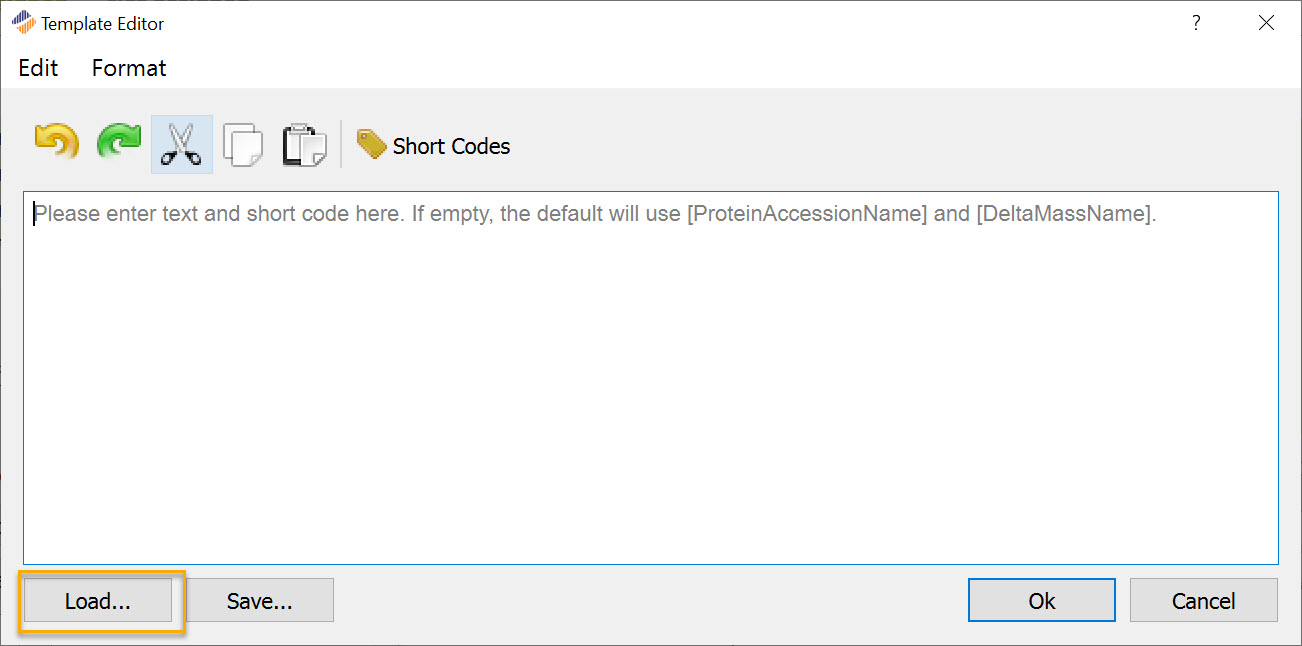Select the Cut scissors icon
The image size is (1302, 646).
[182, 145]
